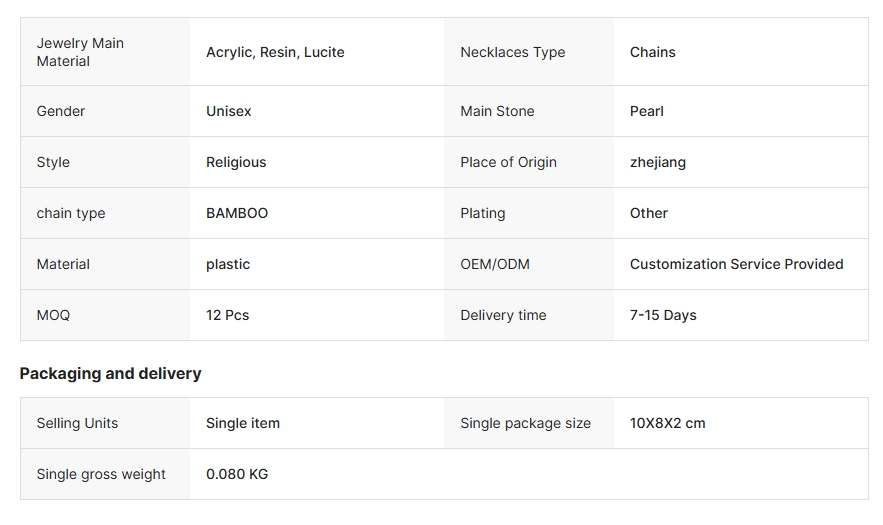The width and height of the screenshot is (883, 525).
Task: Select the "7-15 Days" delivery time value
Action: click(663, 315)
